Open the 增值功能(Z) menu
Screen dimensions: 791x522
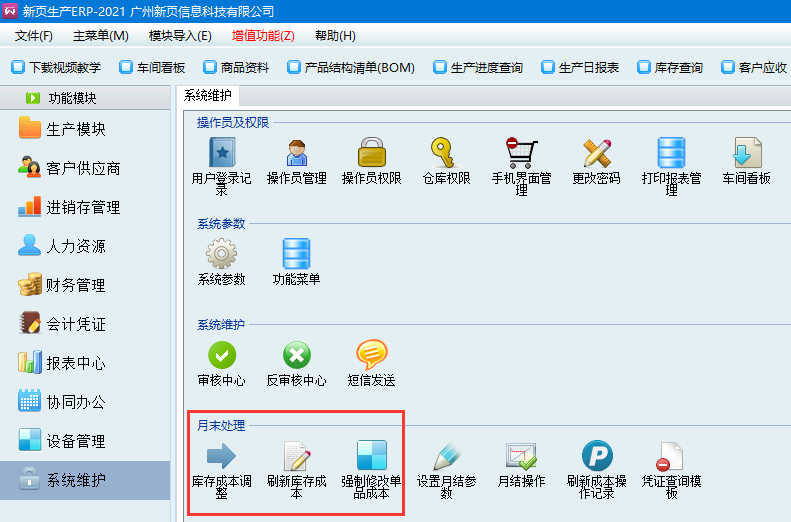point(263,36)
